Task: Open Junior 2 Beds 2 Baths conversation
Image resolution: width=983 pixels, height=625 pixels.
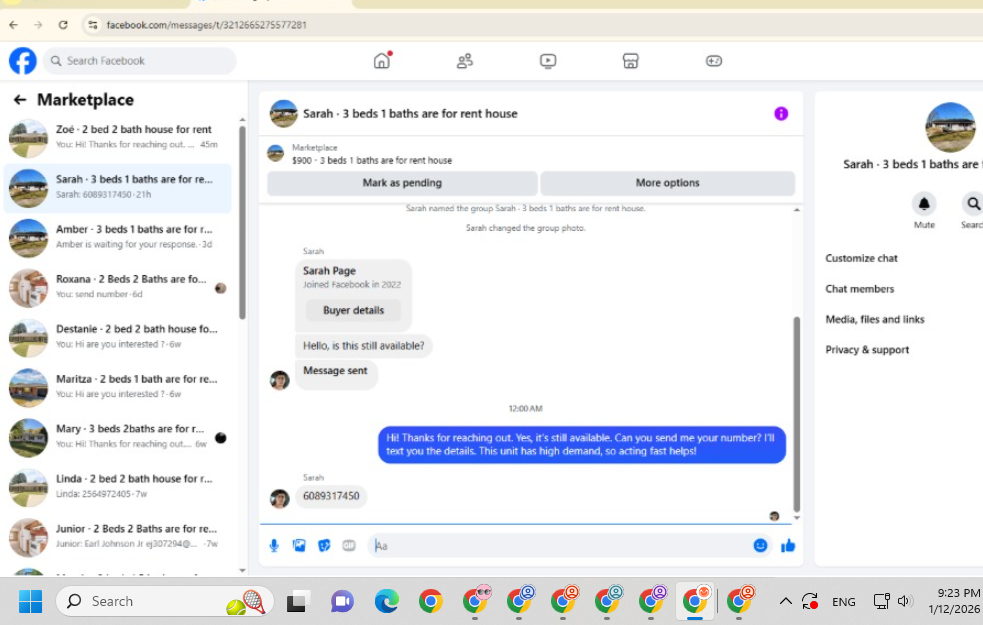Action: point(118,537)
